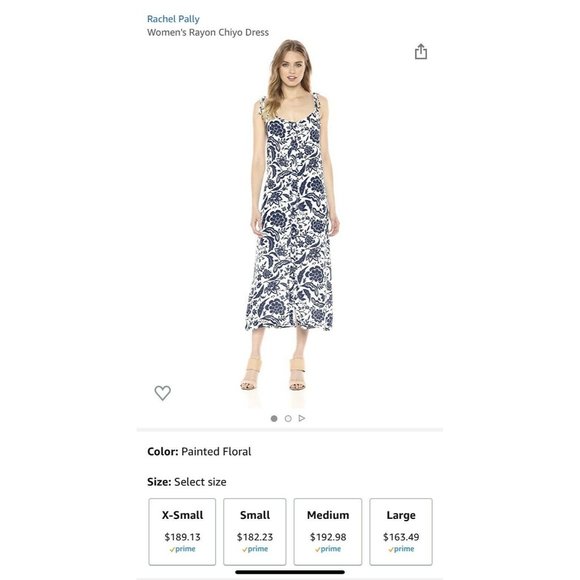Play product video via triangle icon
Viewport: 580px width, 580px height.
click(302, 418)
